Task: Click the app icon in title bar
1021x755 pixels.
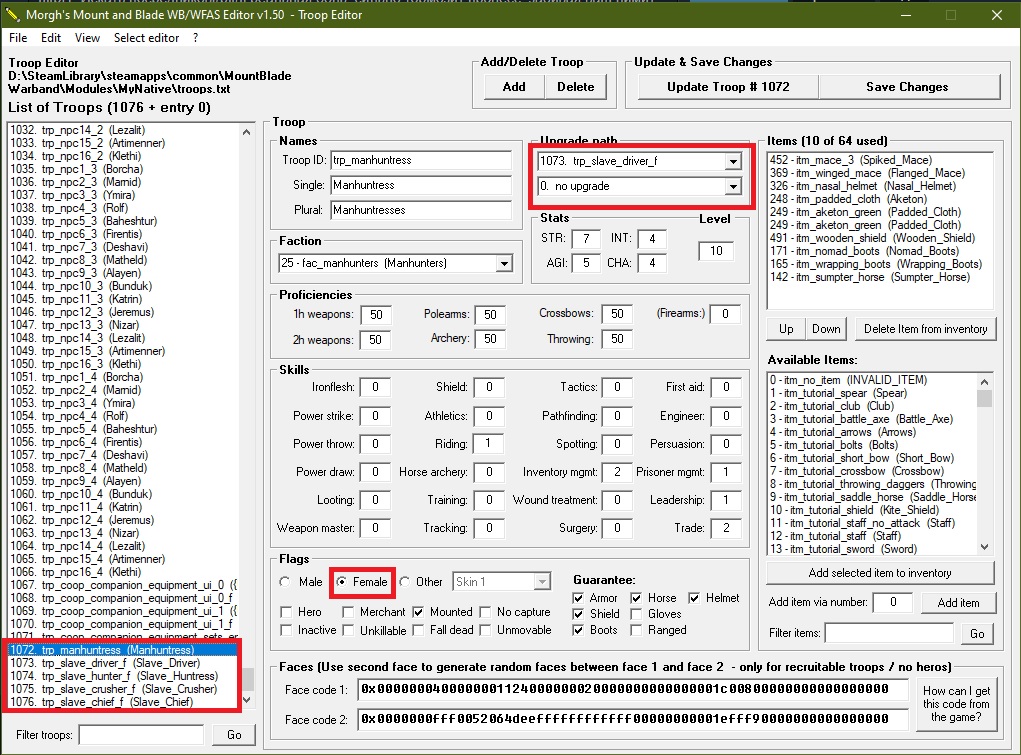Action: tap(12, 14)
